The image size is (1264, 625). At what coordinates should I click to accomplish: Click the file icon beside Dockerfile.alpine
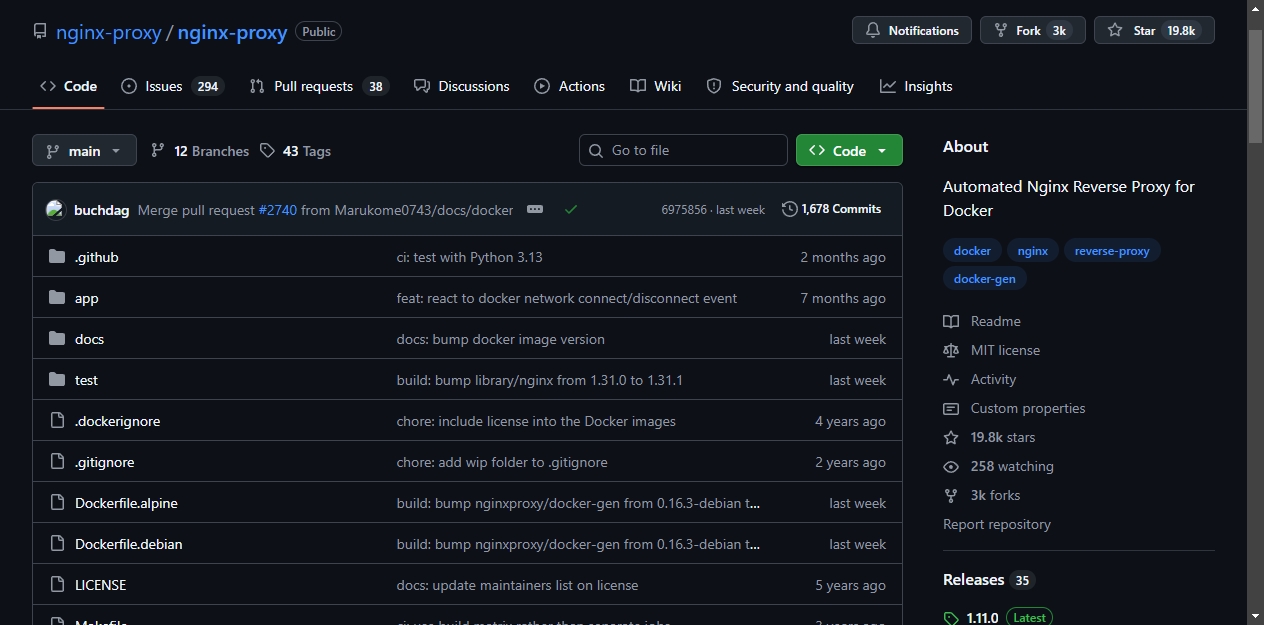57,503
